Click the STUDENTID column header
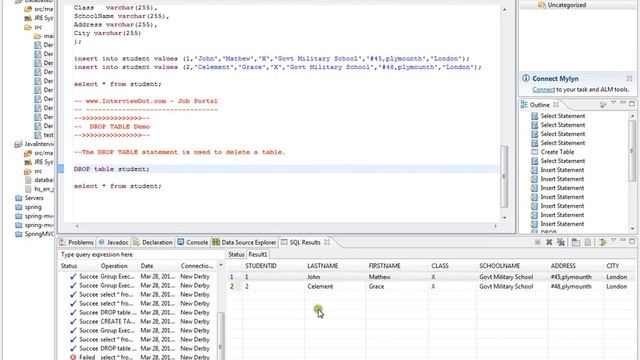The image size is (640, 360). pos(261,266)
